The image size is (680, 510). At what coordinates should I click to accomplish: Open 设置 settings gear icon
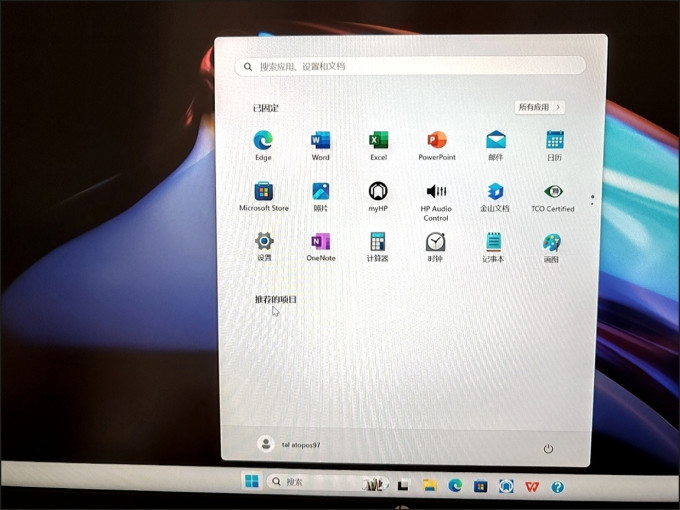(x=264, y=246)
